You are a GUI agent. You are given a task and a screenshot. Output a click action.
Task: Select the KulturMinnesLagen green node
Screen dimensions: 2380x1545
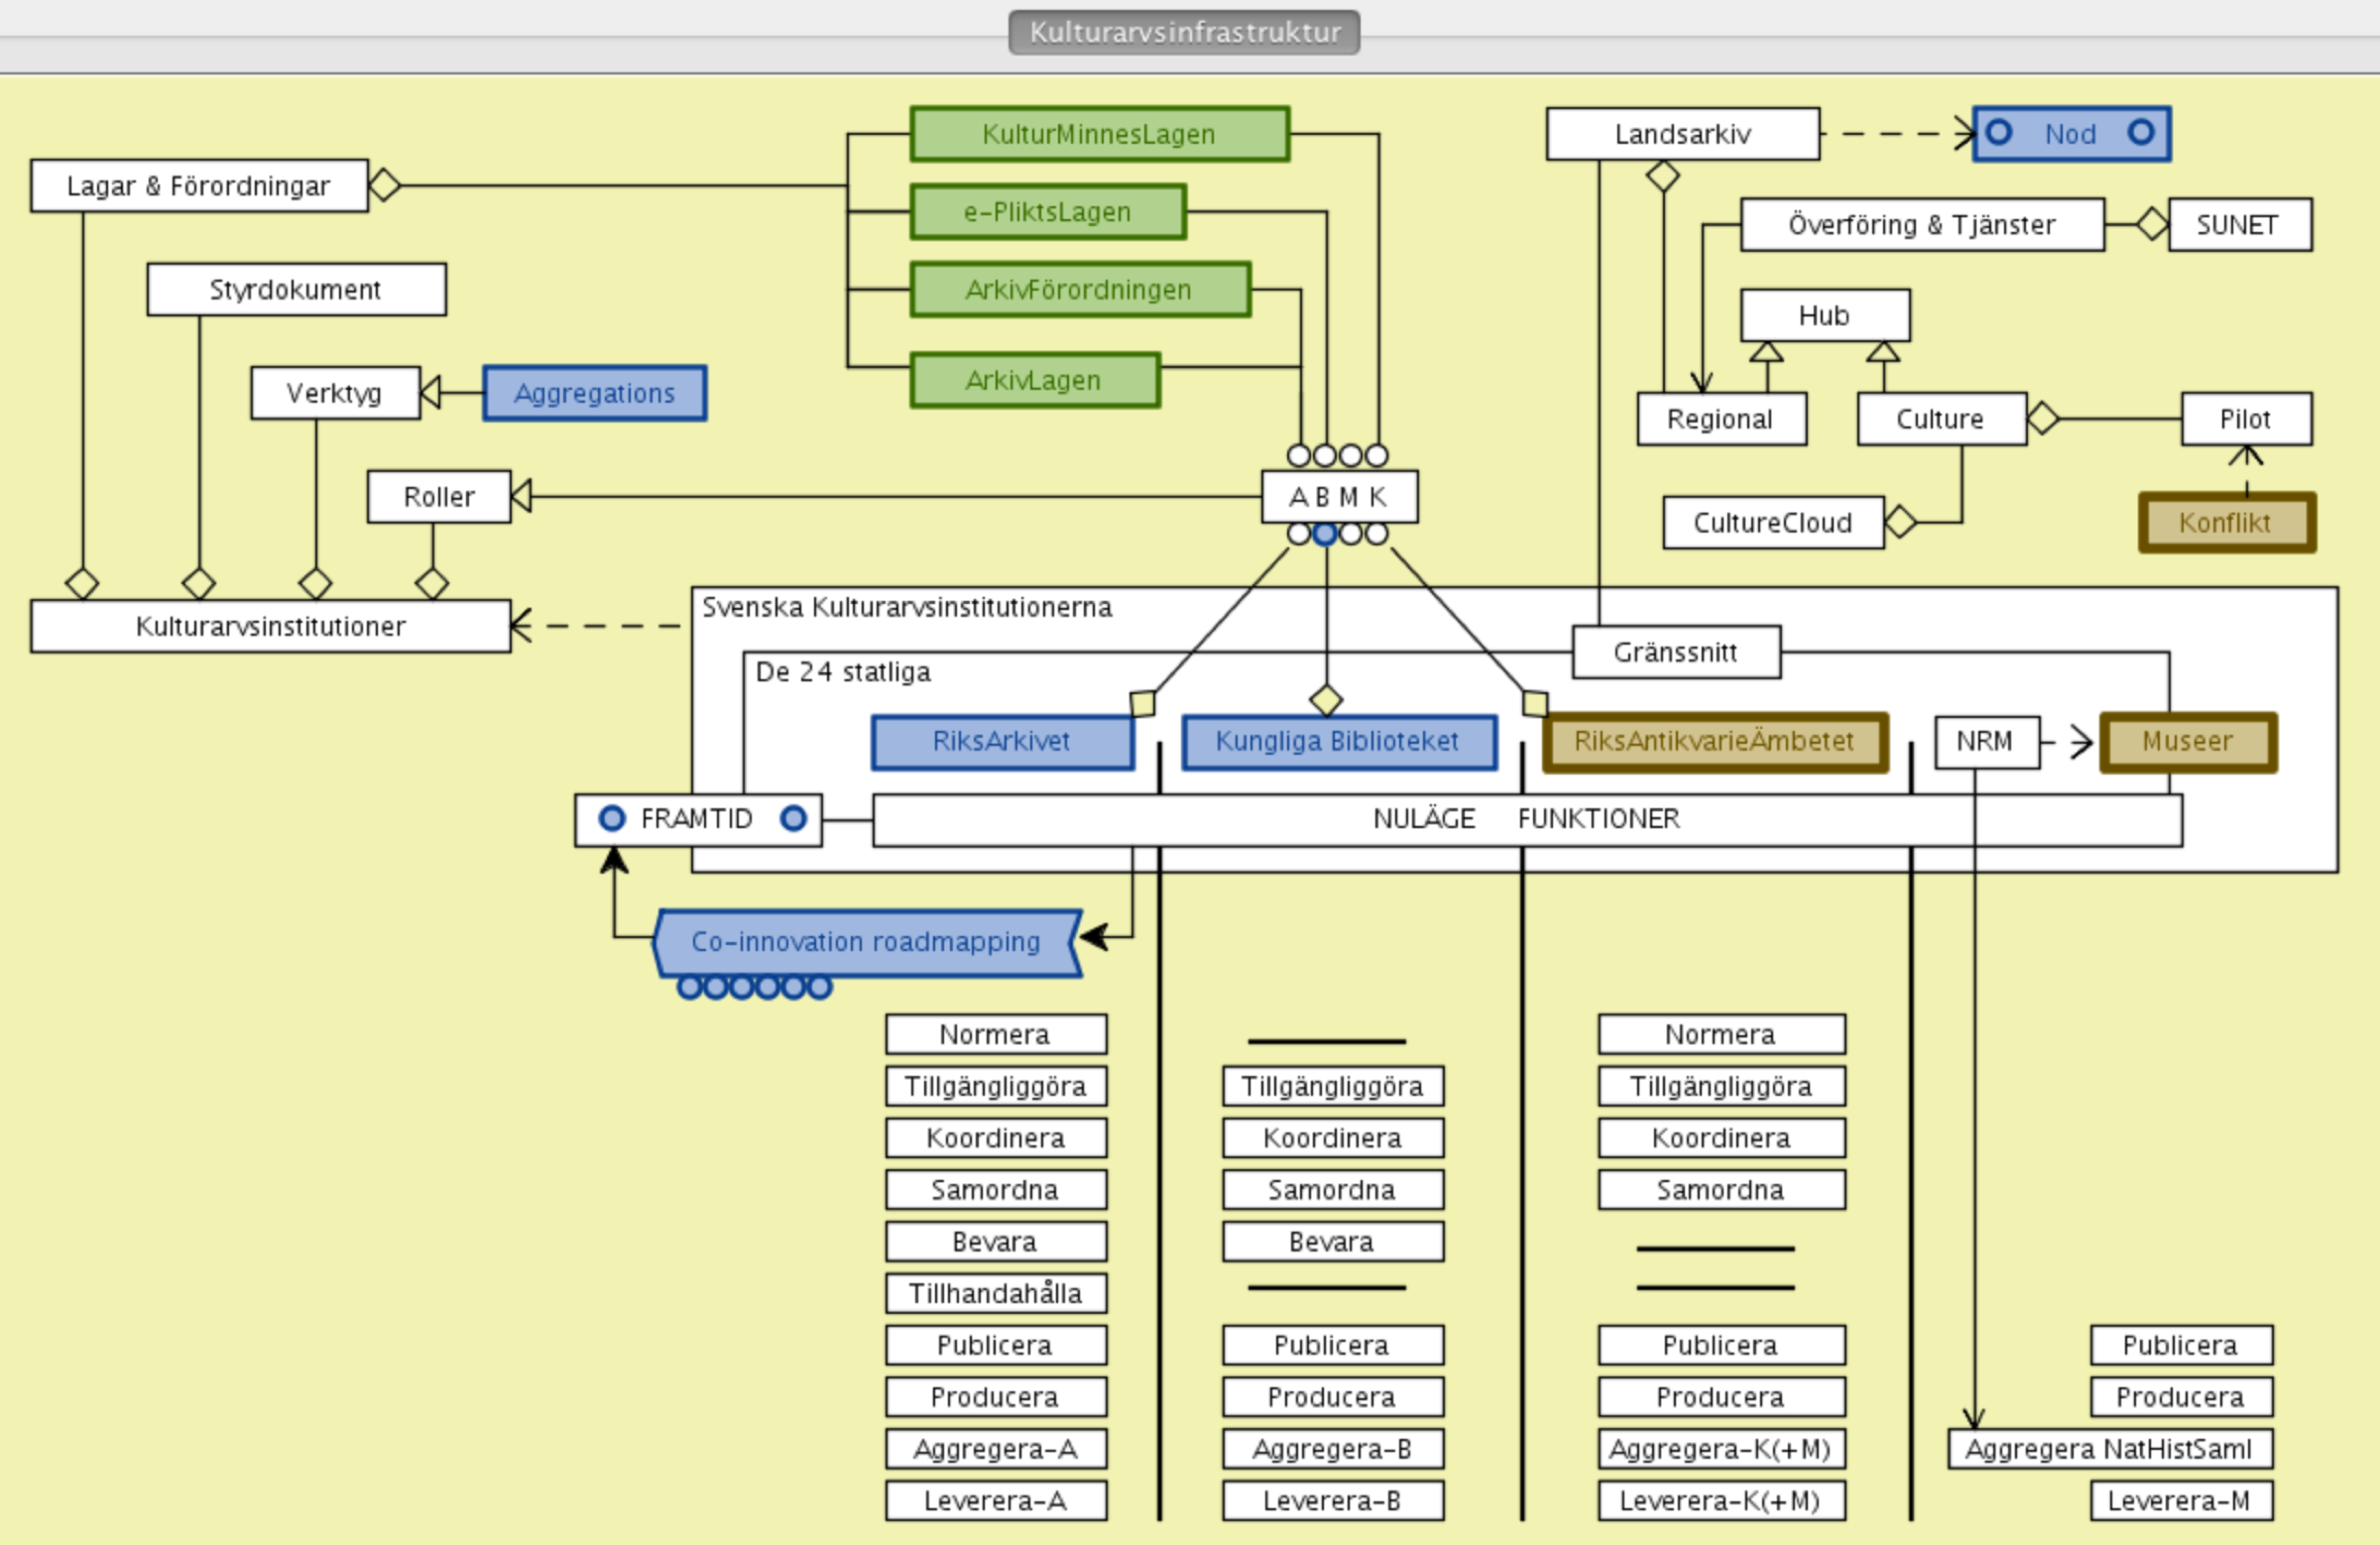pyautogui.click(x=1099, y=134)
